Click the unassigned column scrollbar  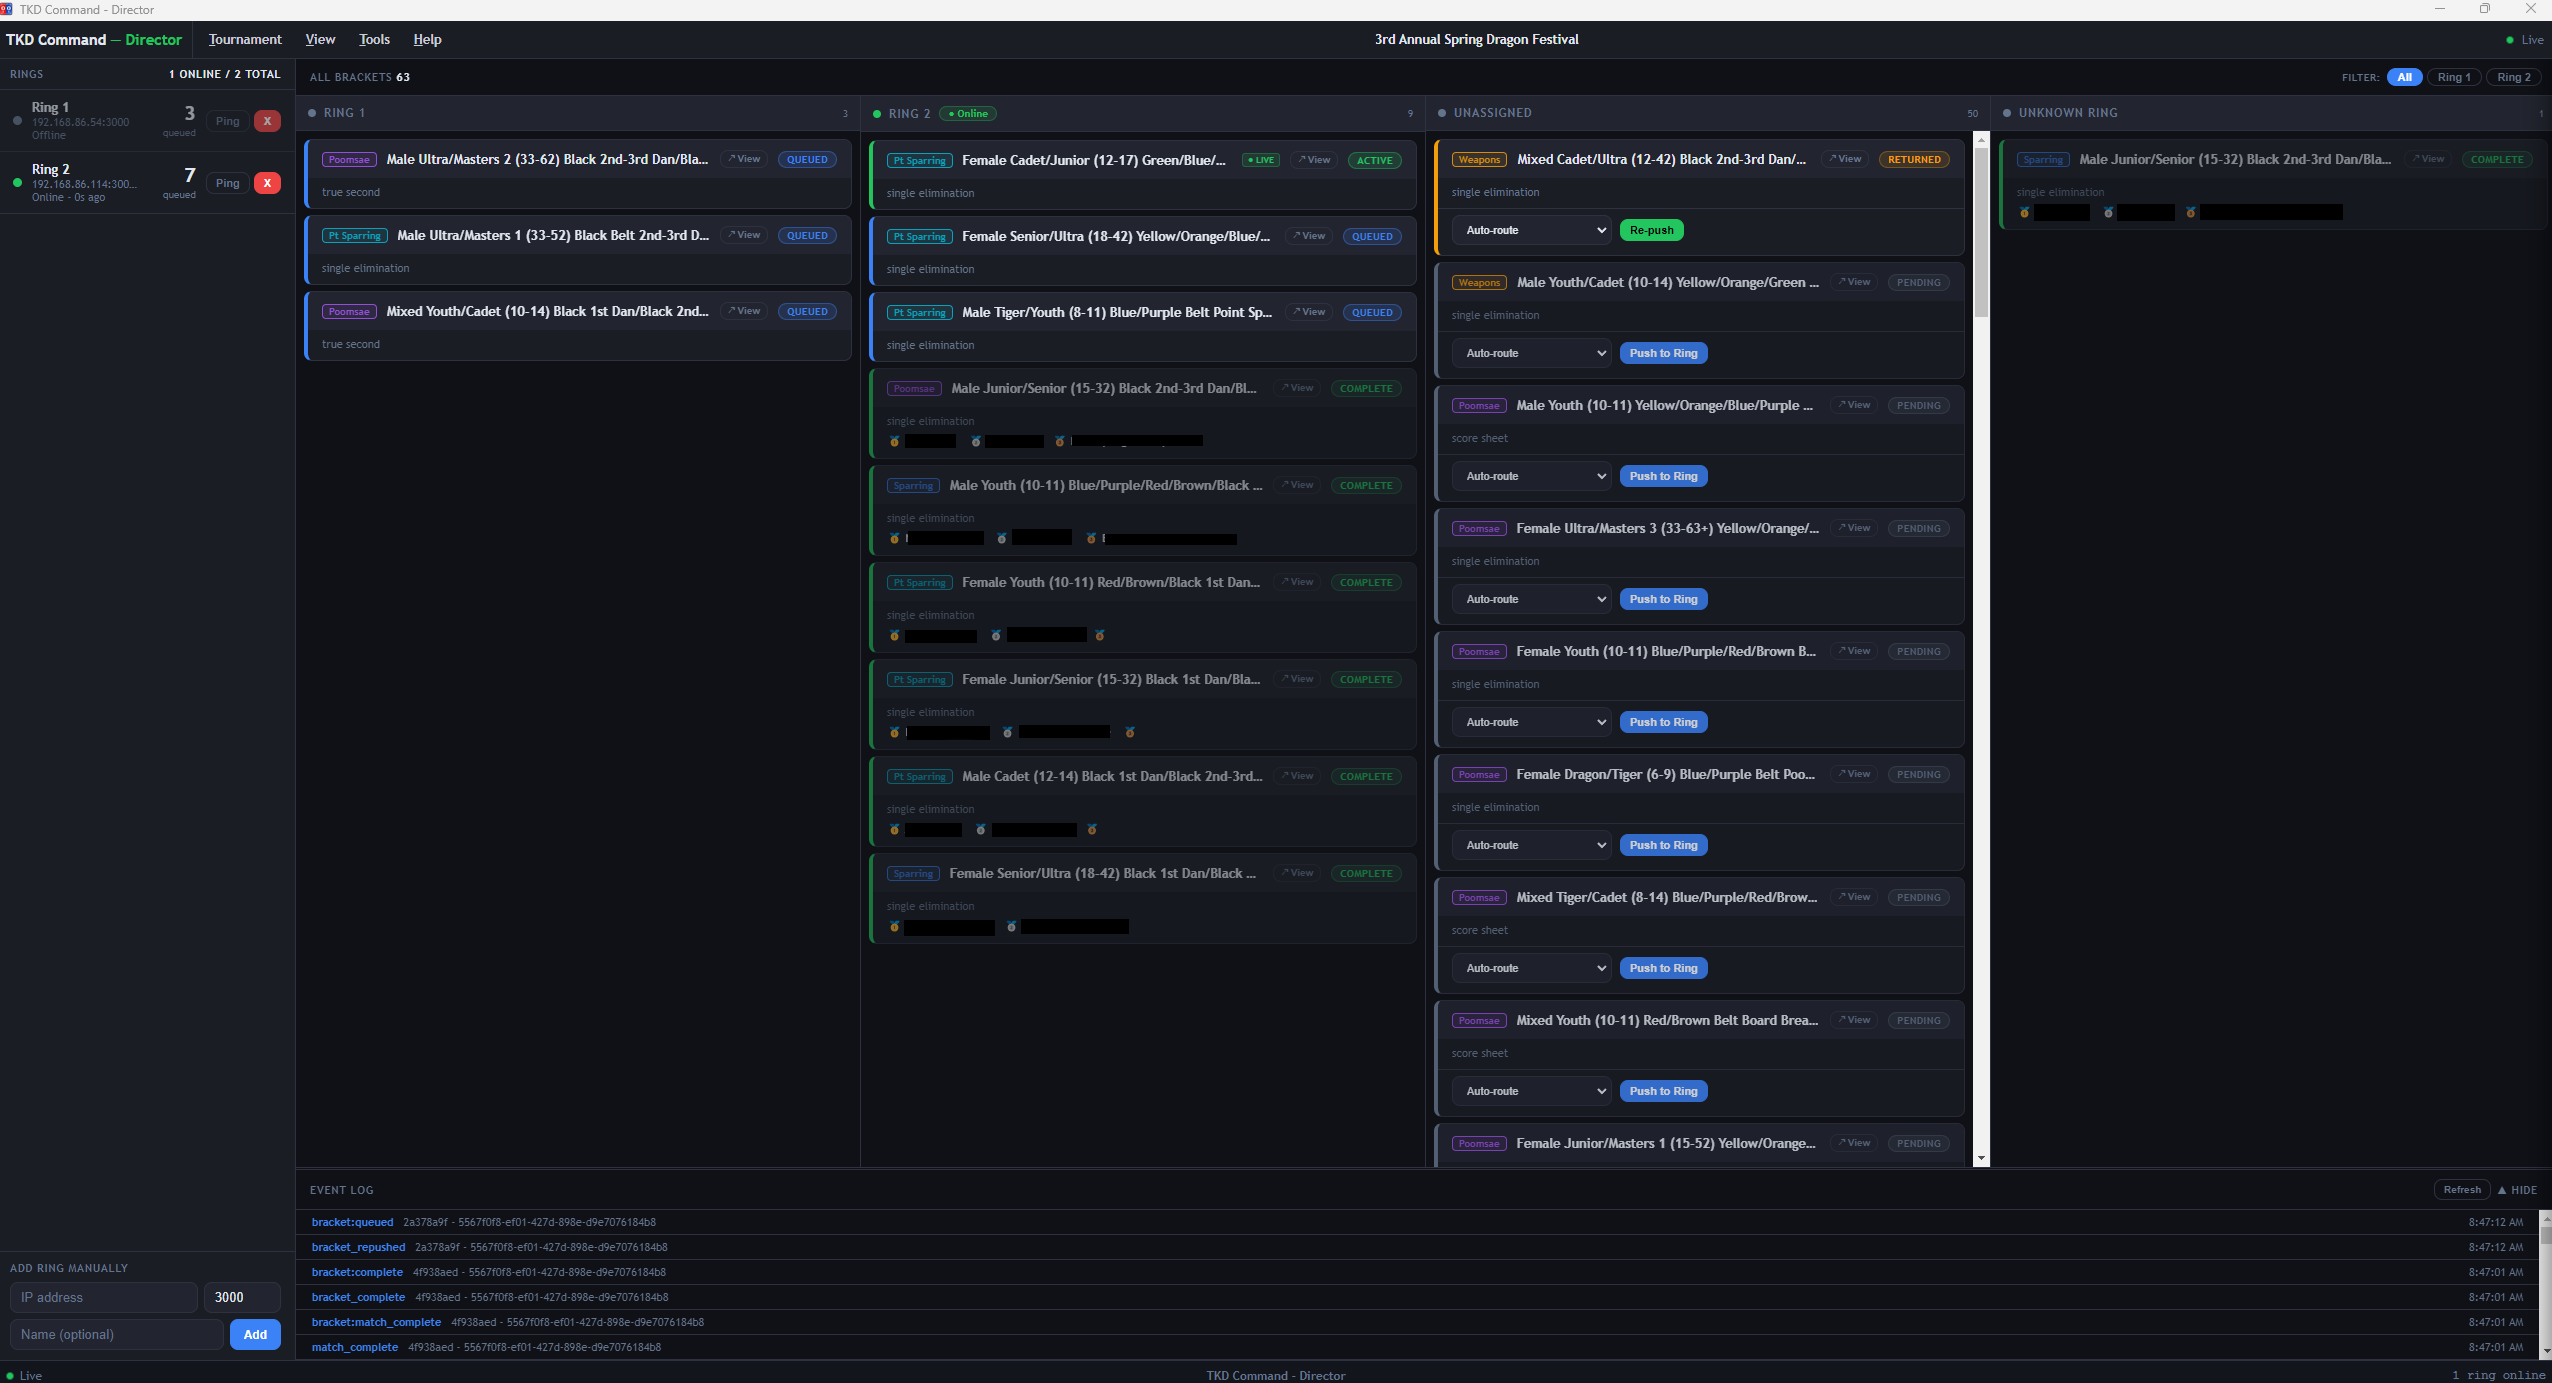coord(1981,232)
